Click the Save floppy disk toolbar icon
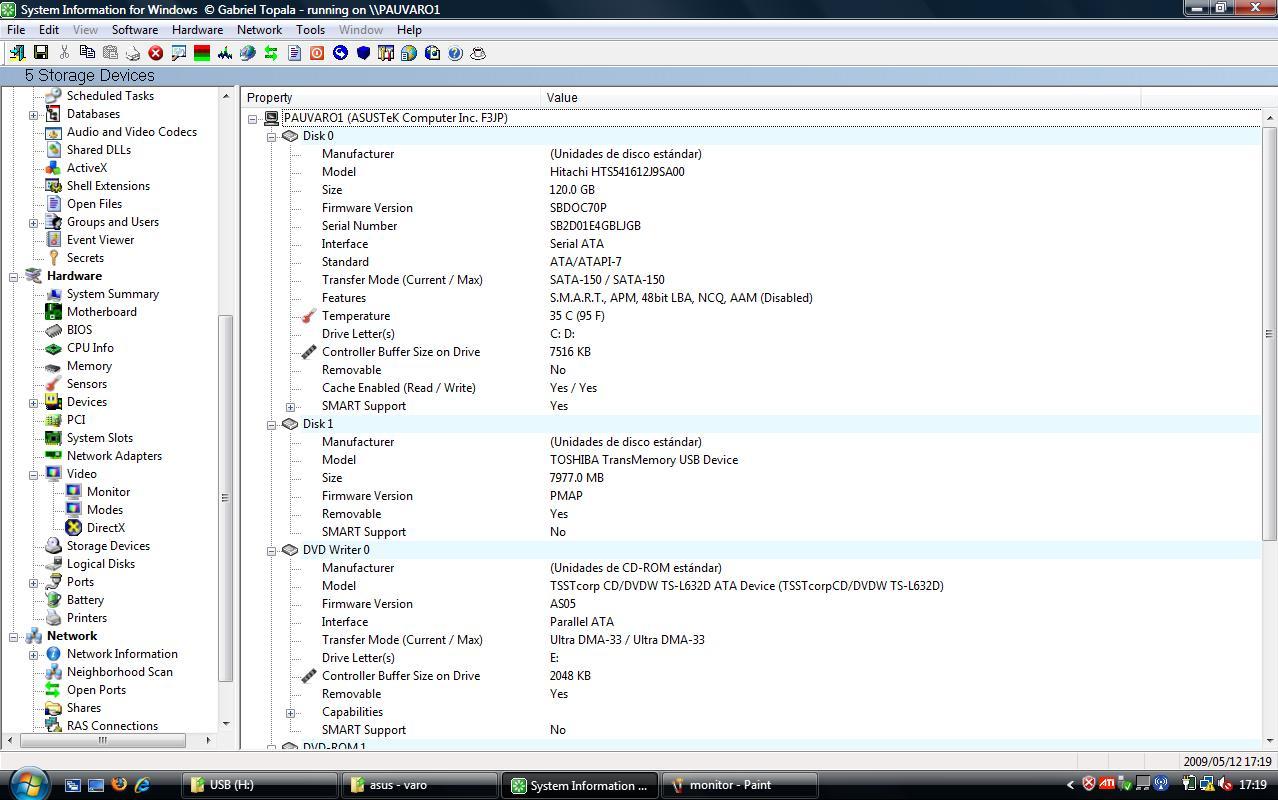The height and width of the screenshot is (800, 1278). [x=41, y=52]
